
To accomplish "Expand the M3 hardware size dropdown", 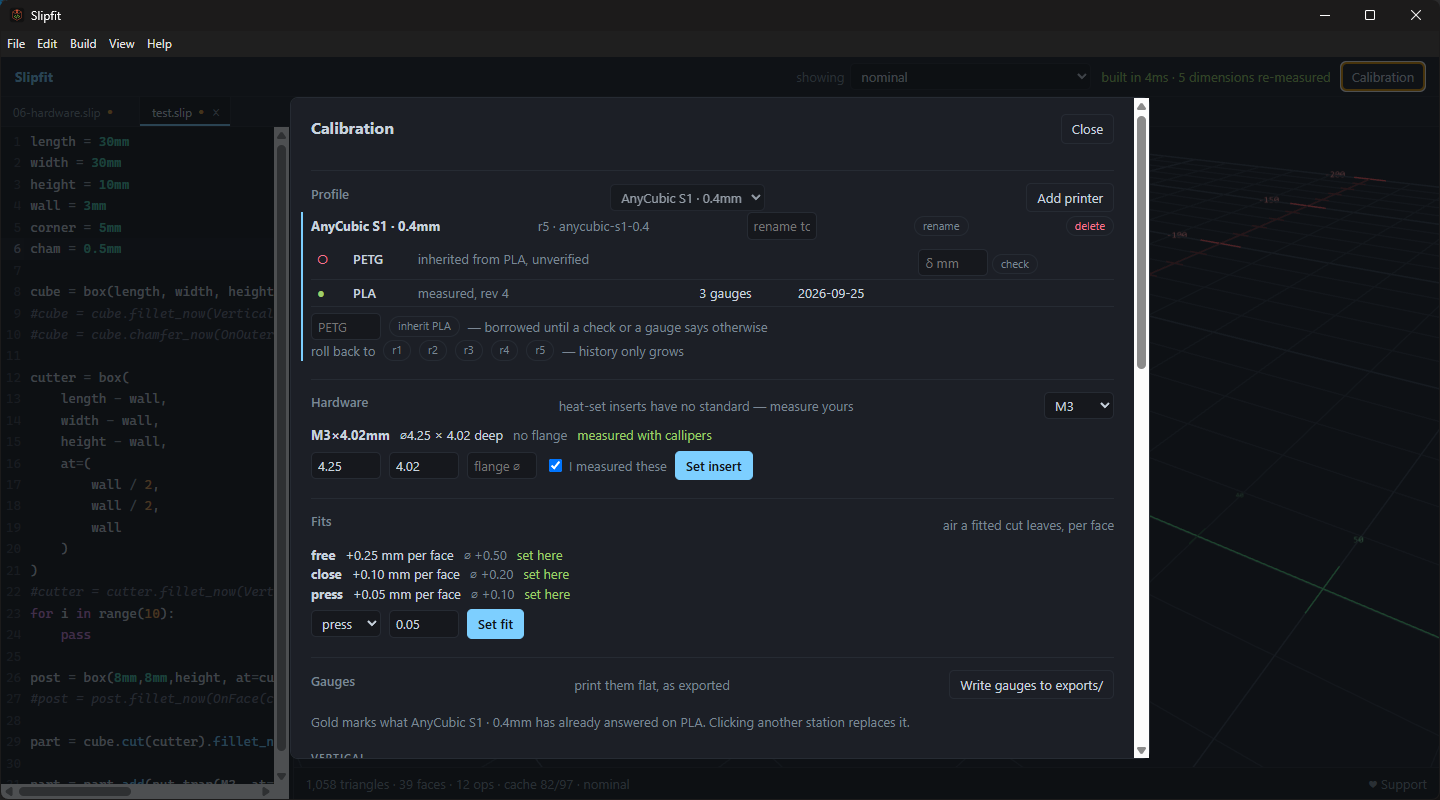I will tap(1078, 406).
